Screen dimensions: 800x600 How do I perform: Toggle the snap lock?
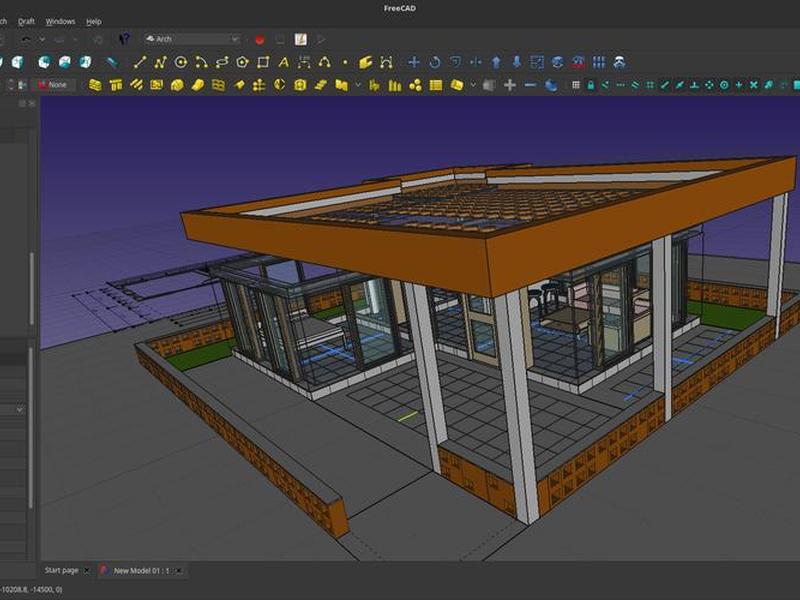[x=591, y=85]
